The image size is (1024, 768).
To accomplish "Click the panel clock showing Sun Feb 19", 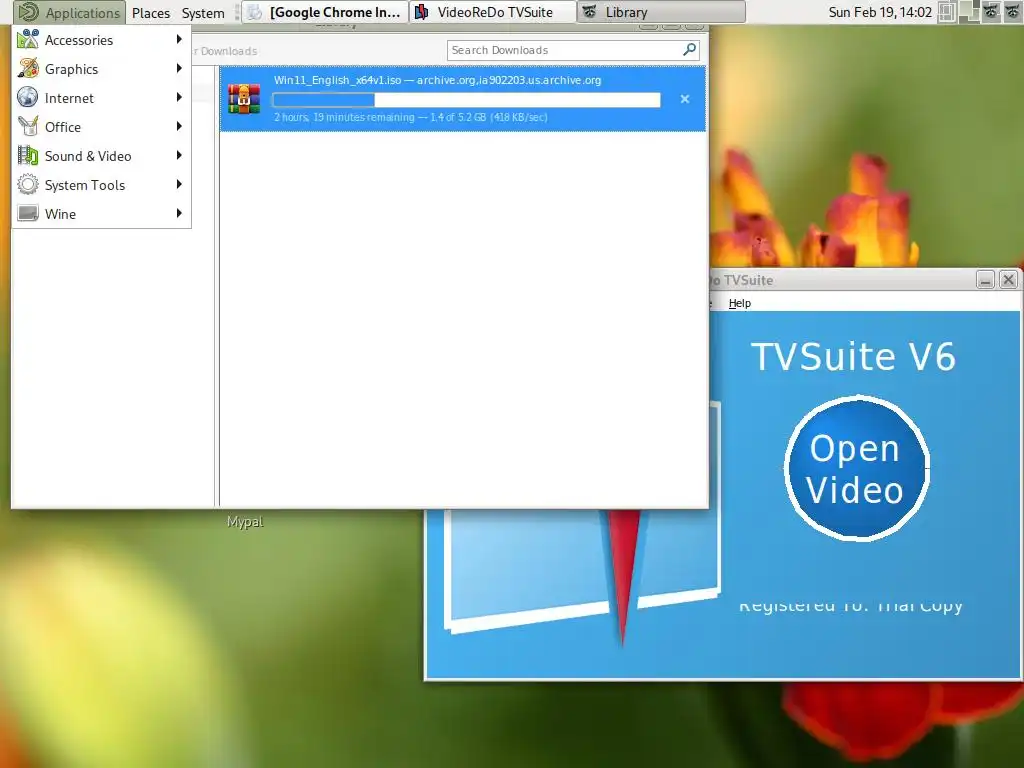I will (880, 12).
